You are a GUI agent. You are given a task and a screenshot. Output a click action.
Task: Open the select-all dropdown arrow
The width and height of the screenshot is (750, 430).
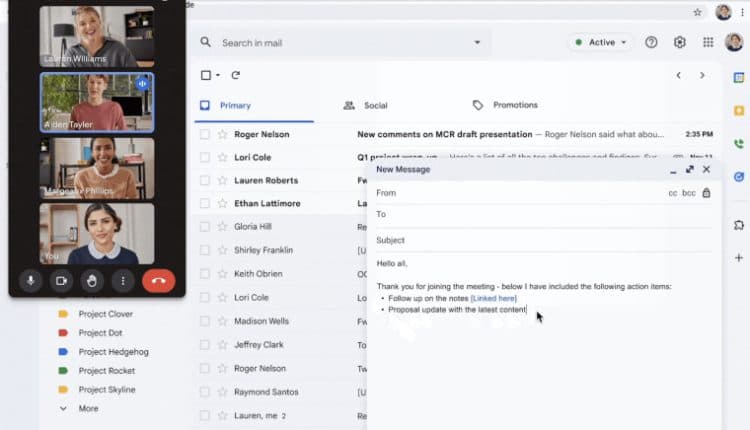[218, 75]
